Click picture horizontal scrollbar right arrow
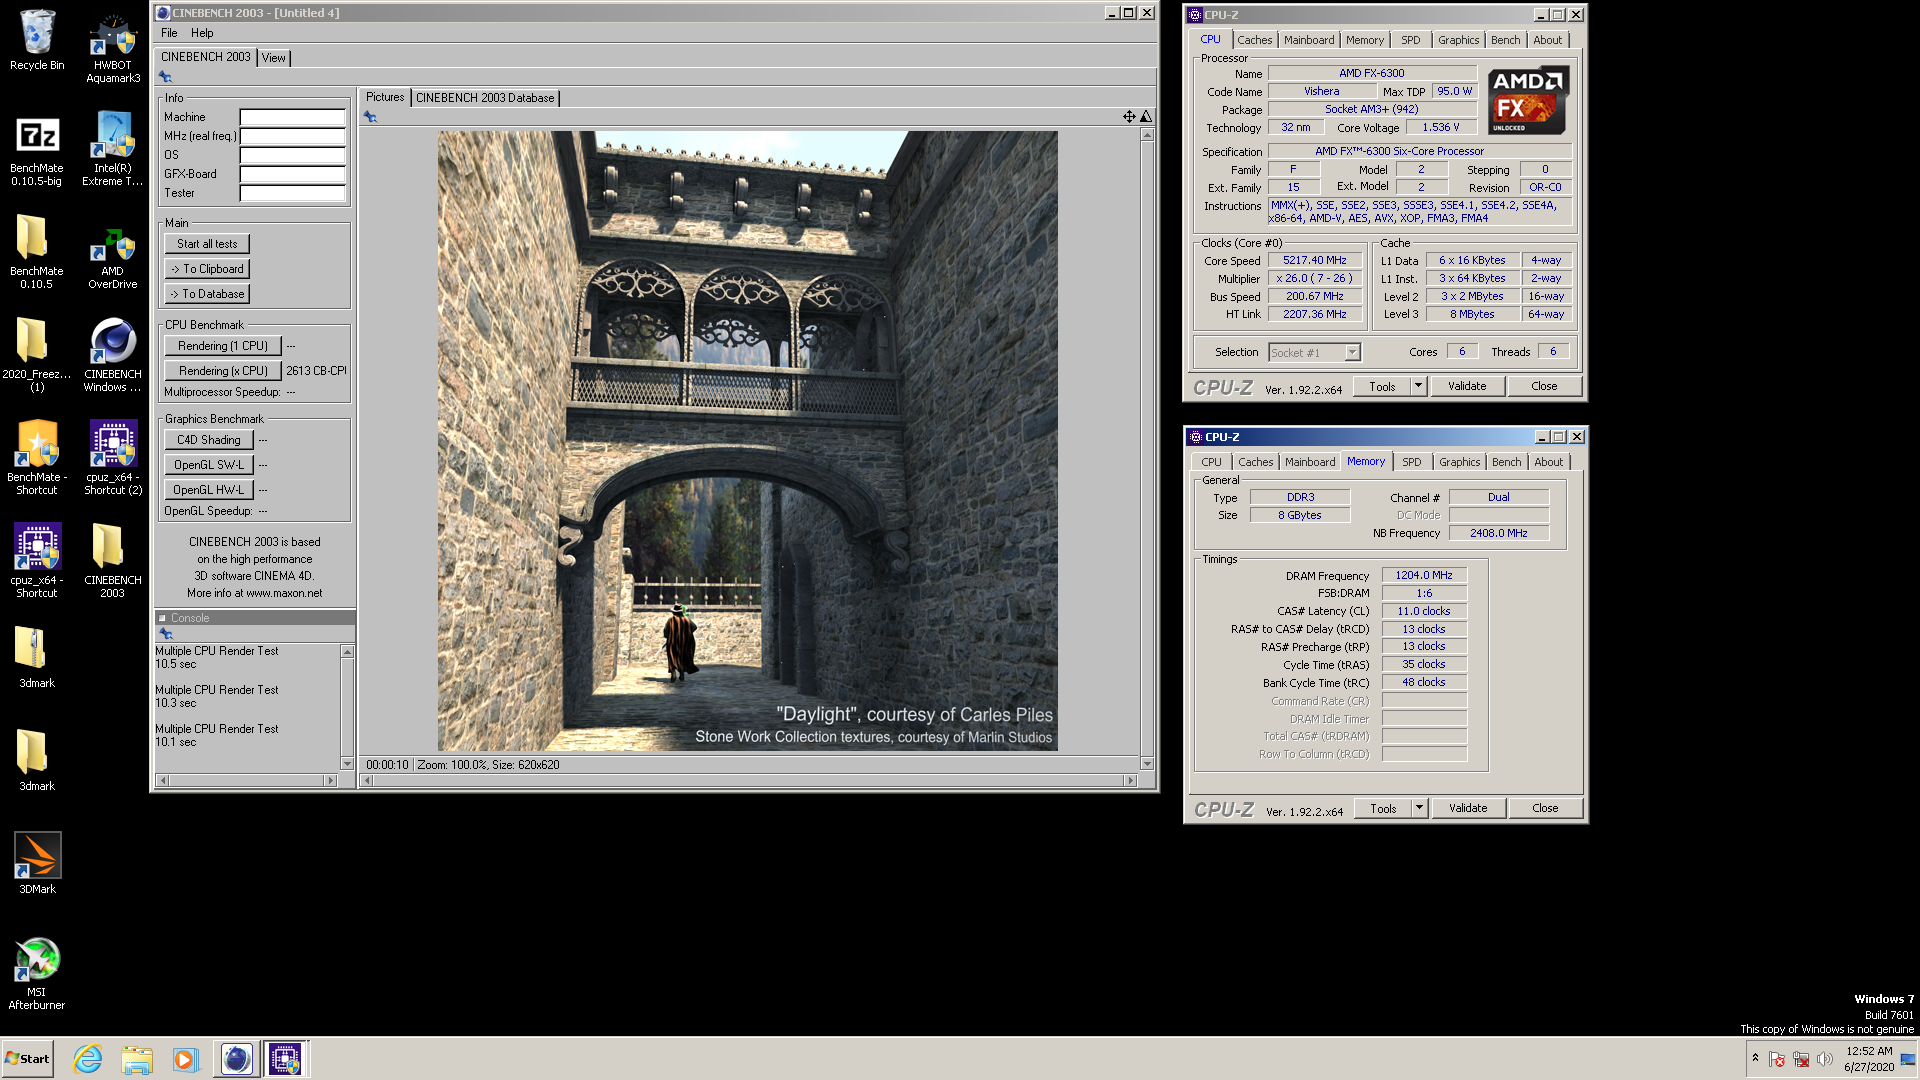This screenshot has height=1080, width=1920. click(1131, 781)
